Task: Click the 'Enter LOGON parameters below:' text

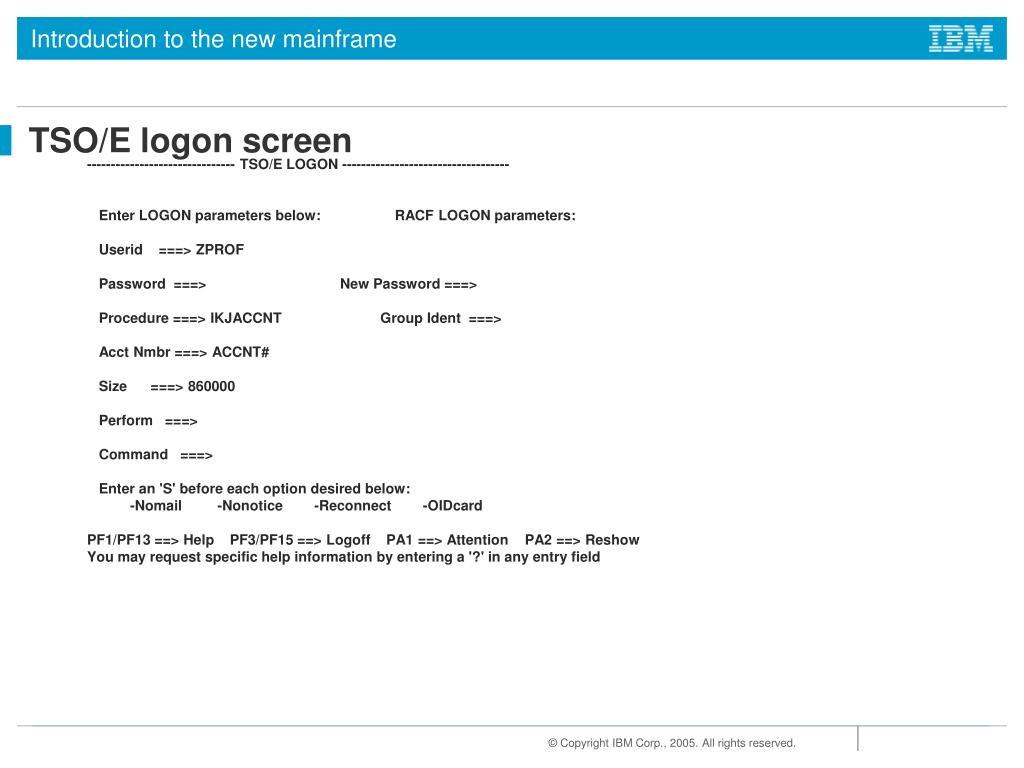Action: click(x=210, y=216)
